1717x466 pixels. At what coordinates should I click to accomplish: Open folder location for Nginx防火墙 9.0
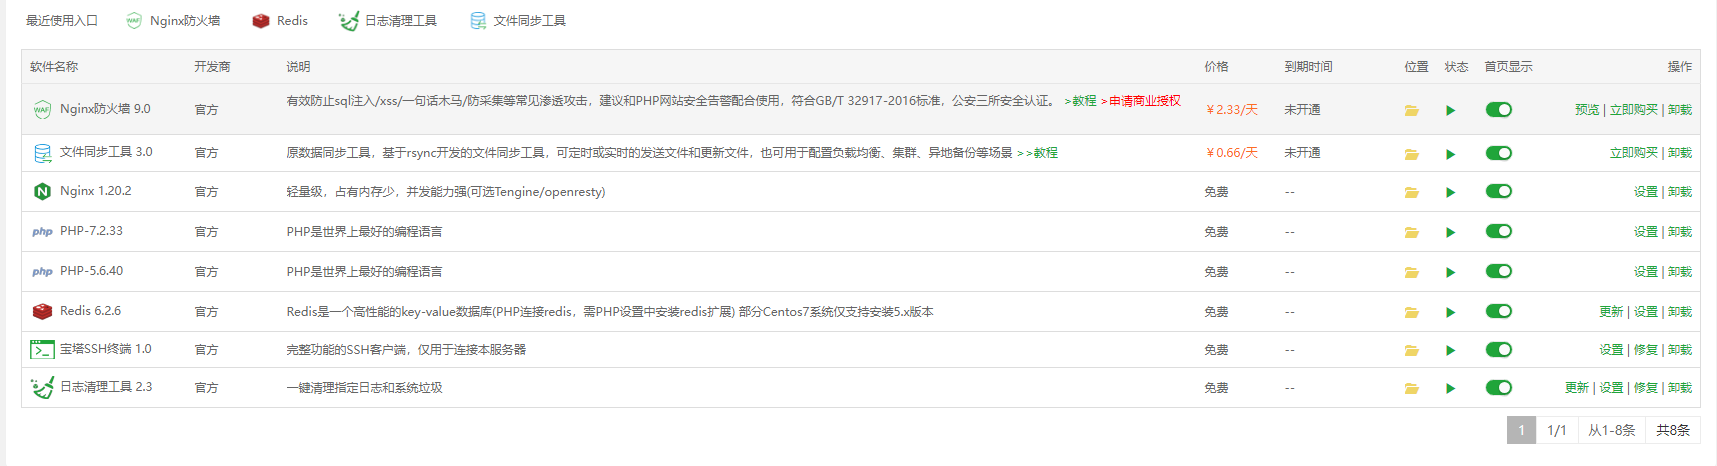1411,110
